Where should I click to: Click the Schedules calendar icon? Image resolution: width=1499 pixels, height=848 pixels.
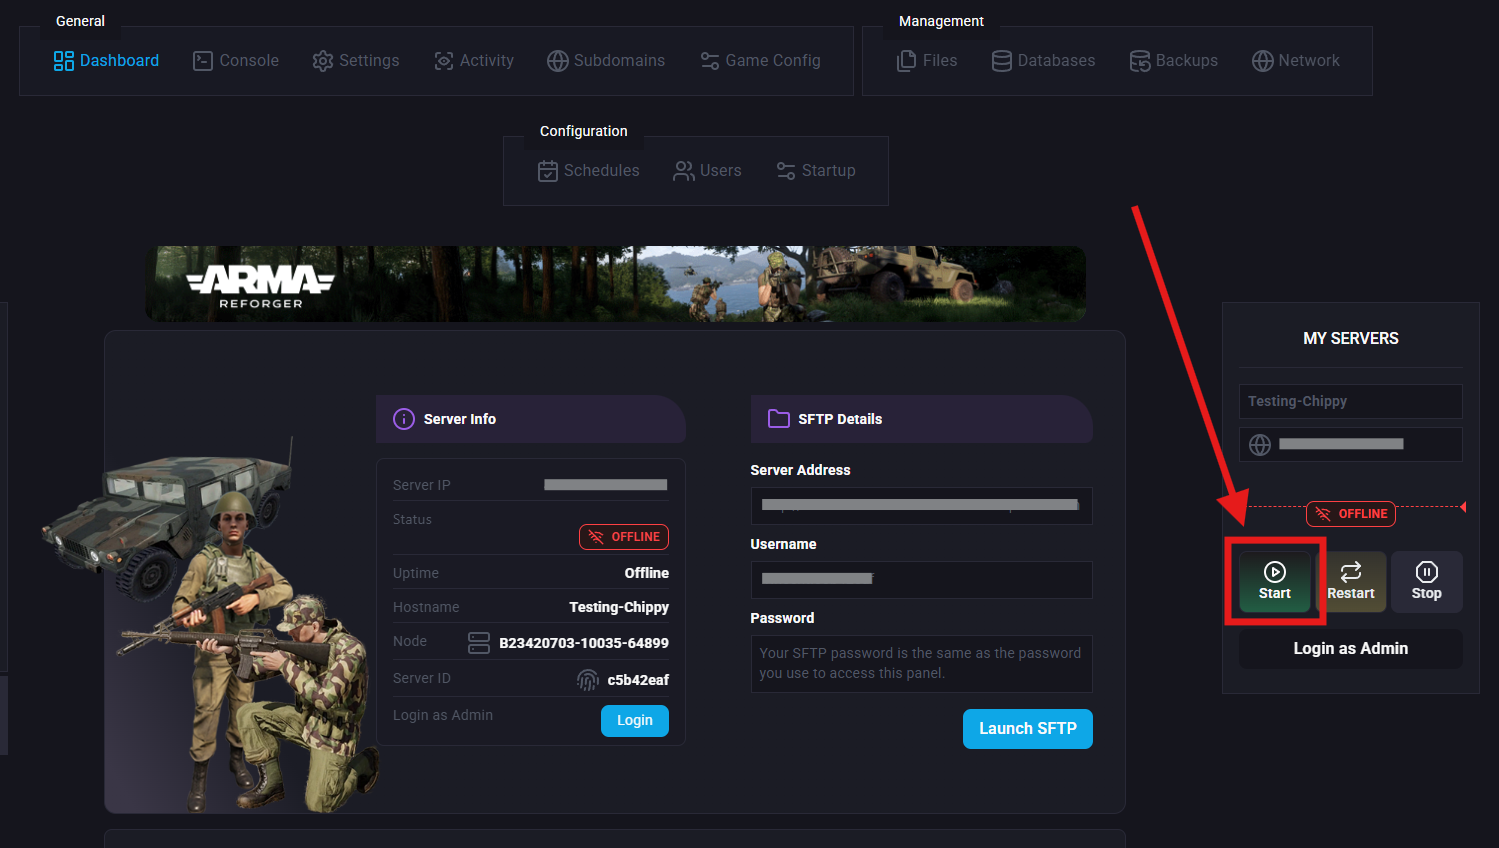tap(548, 171)
